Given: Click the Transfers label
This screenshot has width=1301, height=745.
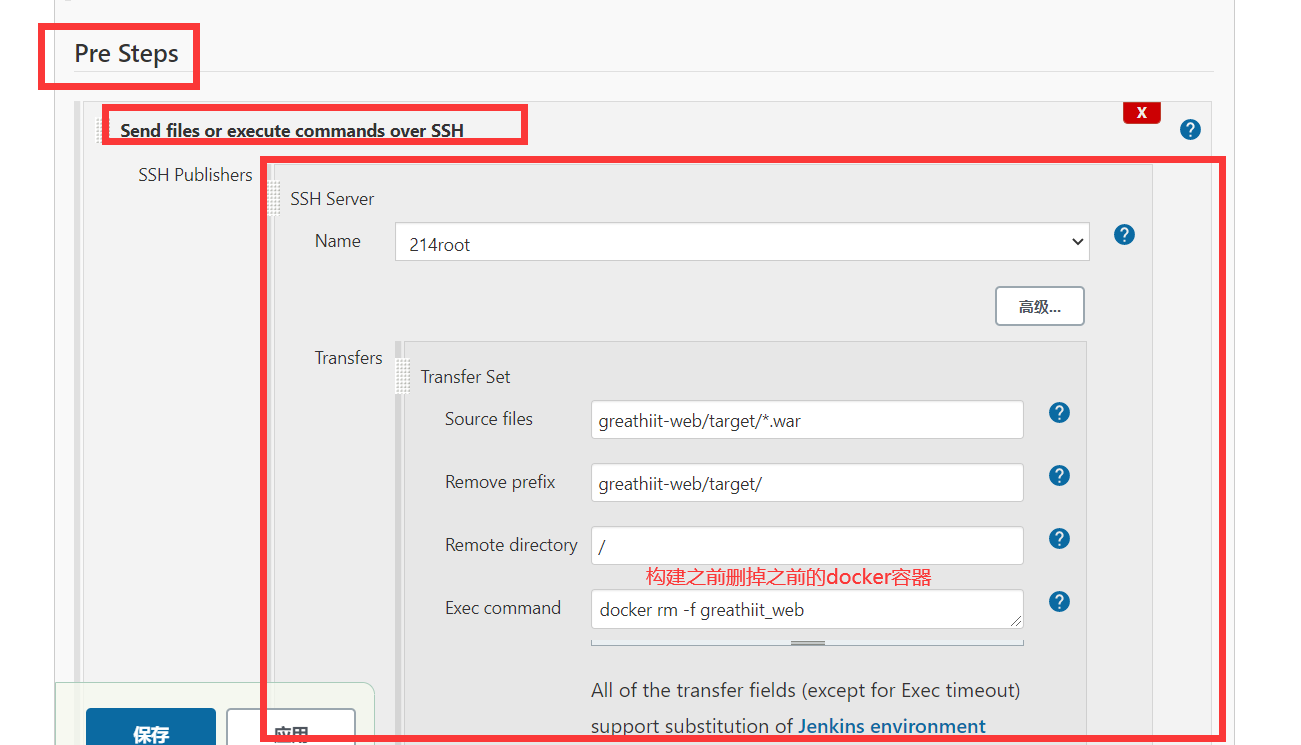Looking at the screenshot, I should (x=349, y=358).
